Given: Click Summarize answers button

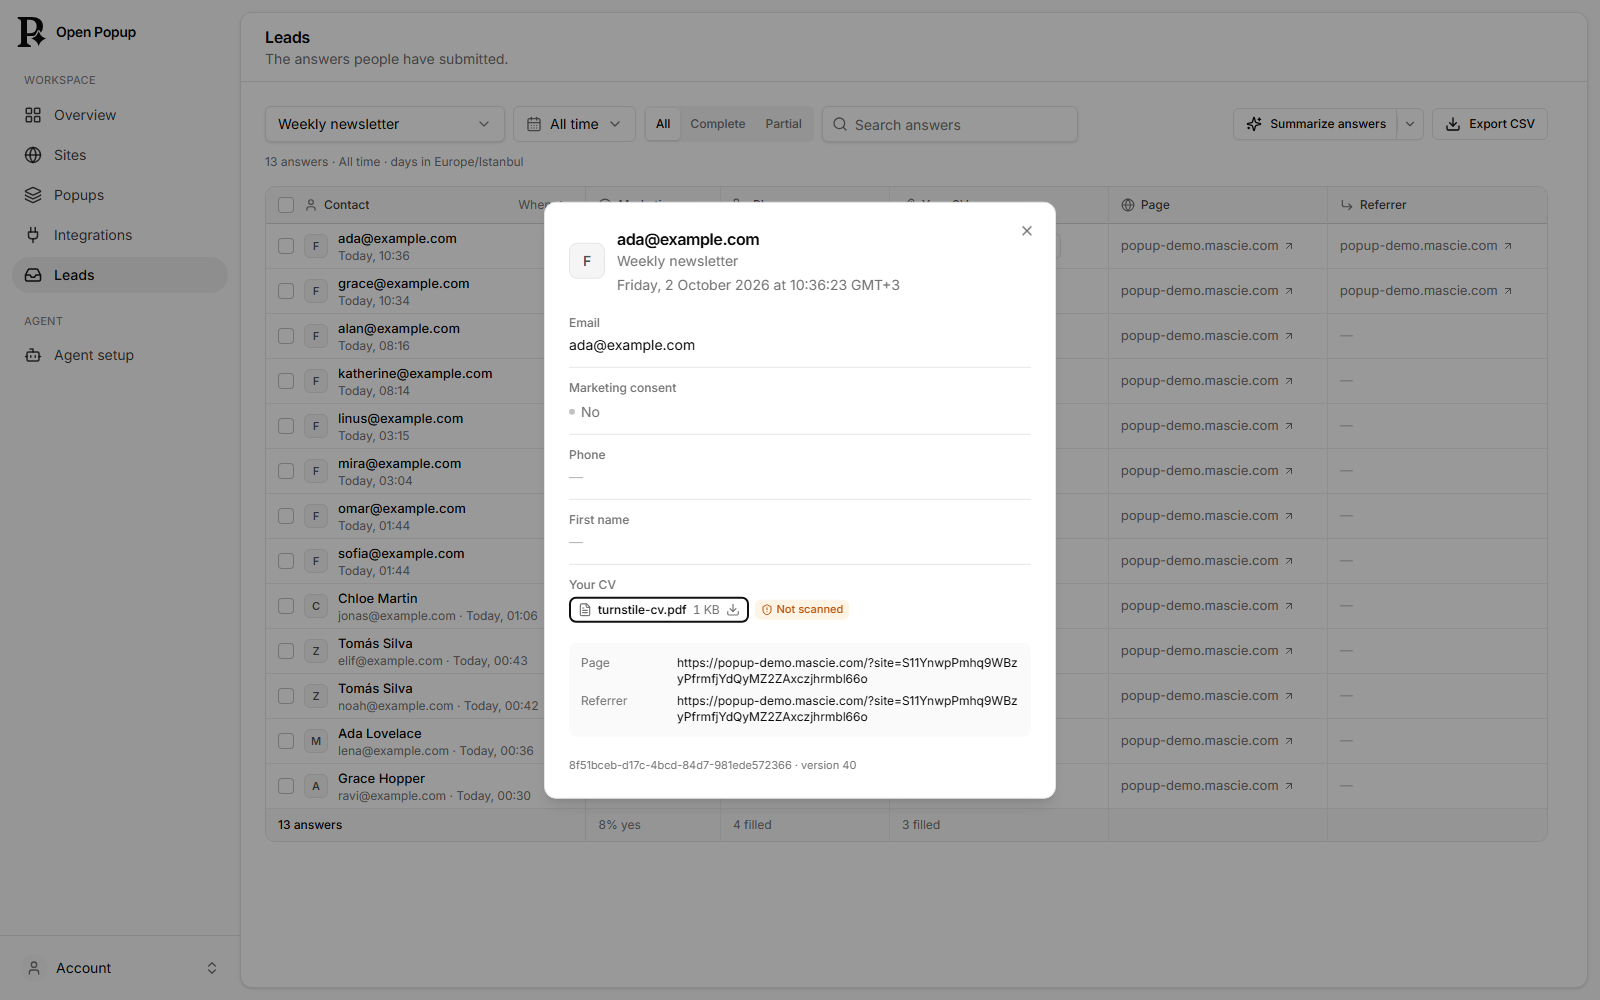Looking at the screenshot, I should pyautogui.click(x=1315, y=124).
